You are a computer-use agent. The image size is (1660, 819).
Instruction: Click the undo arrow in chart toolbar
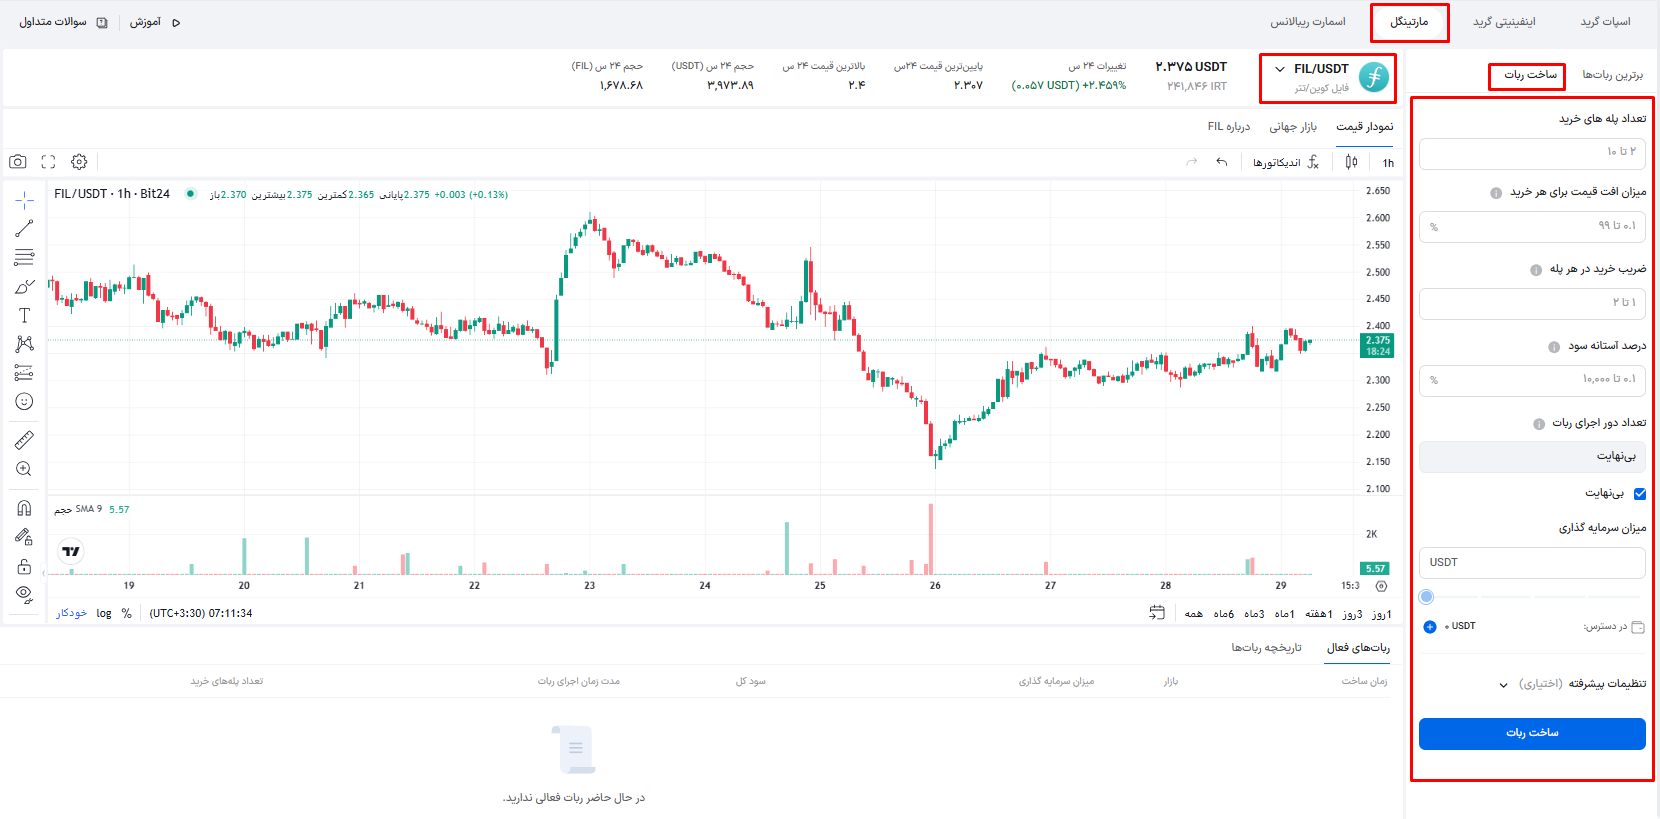(x=1221, y=162)
